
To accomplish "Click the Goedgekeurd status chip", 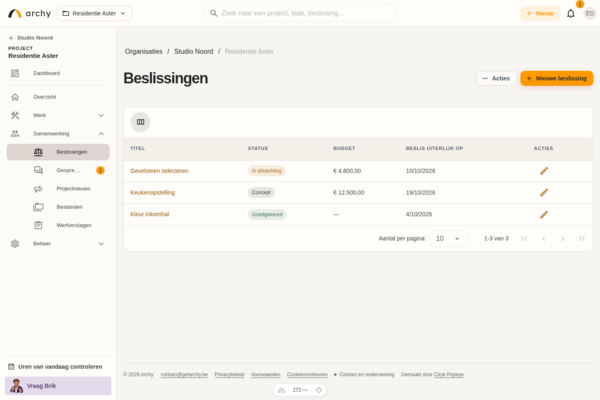I will 267,214.
